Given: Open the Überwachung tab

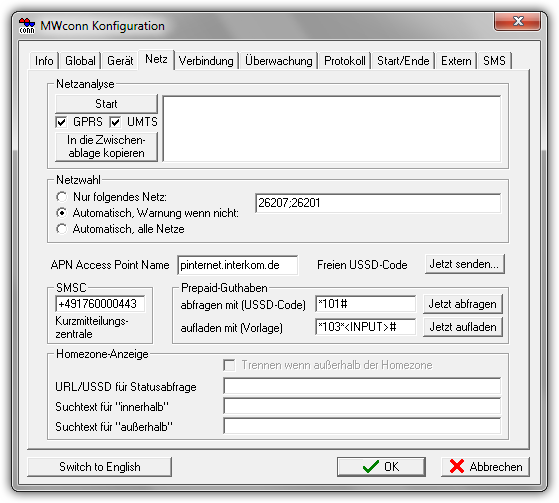Looking at the screenshot, I should tap(279, 61).
